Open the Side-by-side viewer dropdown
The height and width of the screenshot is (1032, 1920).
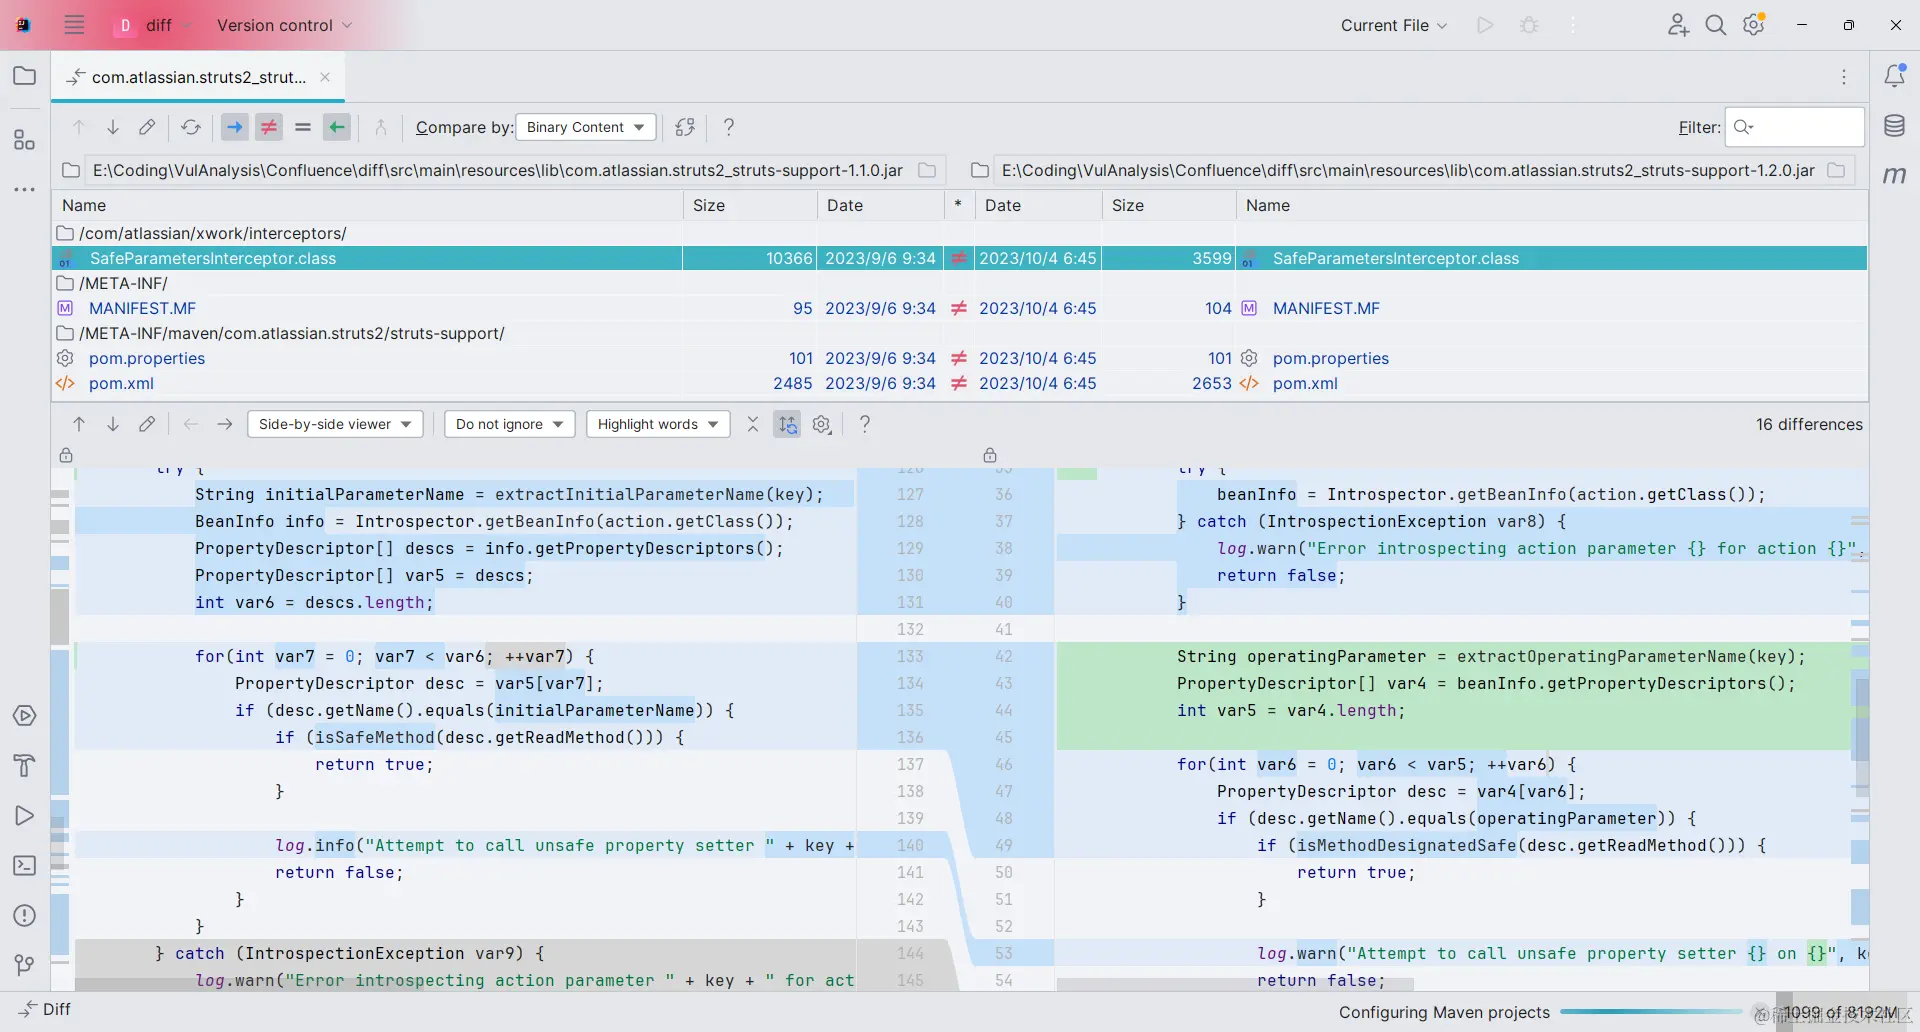[335, 424]
